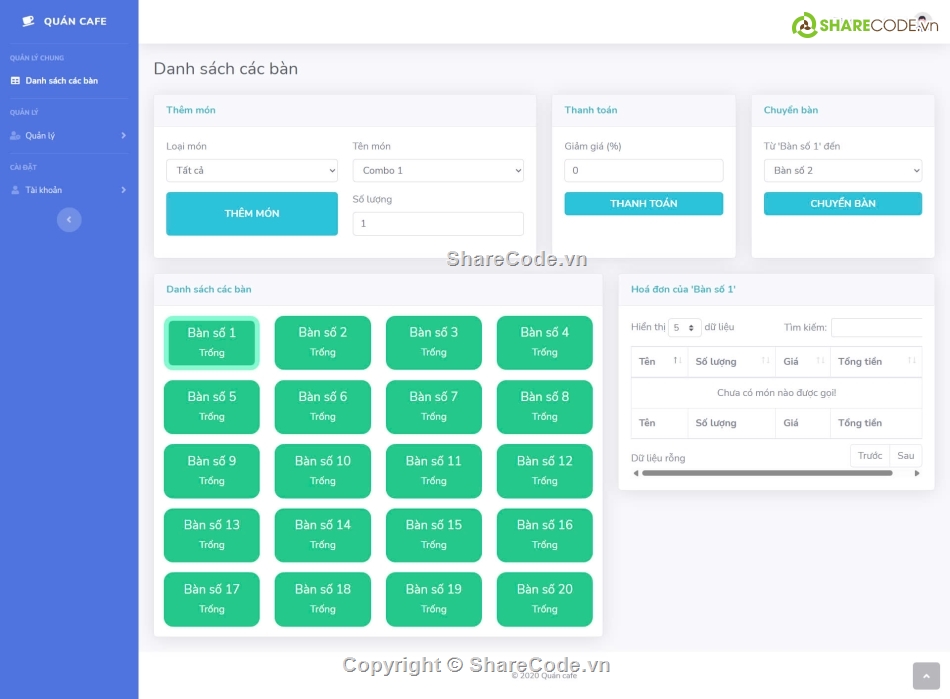Click the THÊM MÓN button
The image size is (950, 699).
tap(251, 214)
